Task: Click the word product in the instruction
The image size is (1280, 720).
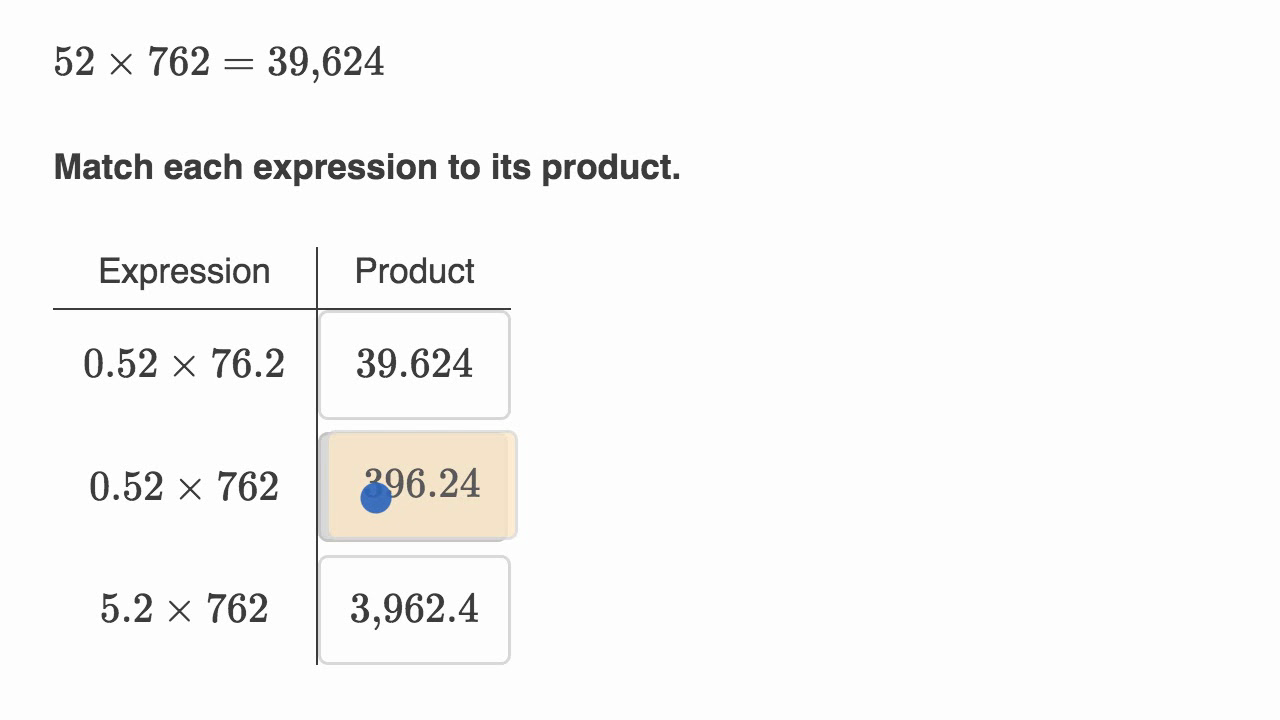Action: click(x=610, y=167)
